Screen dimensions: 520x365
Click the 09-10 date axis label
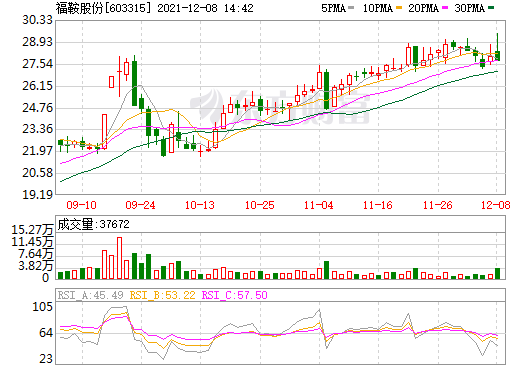coord(81,205)
